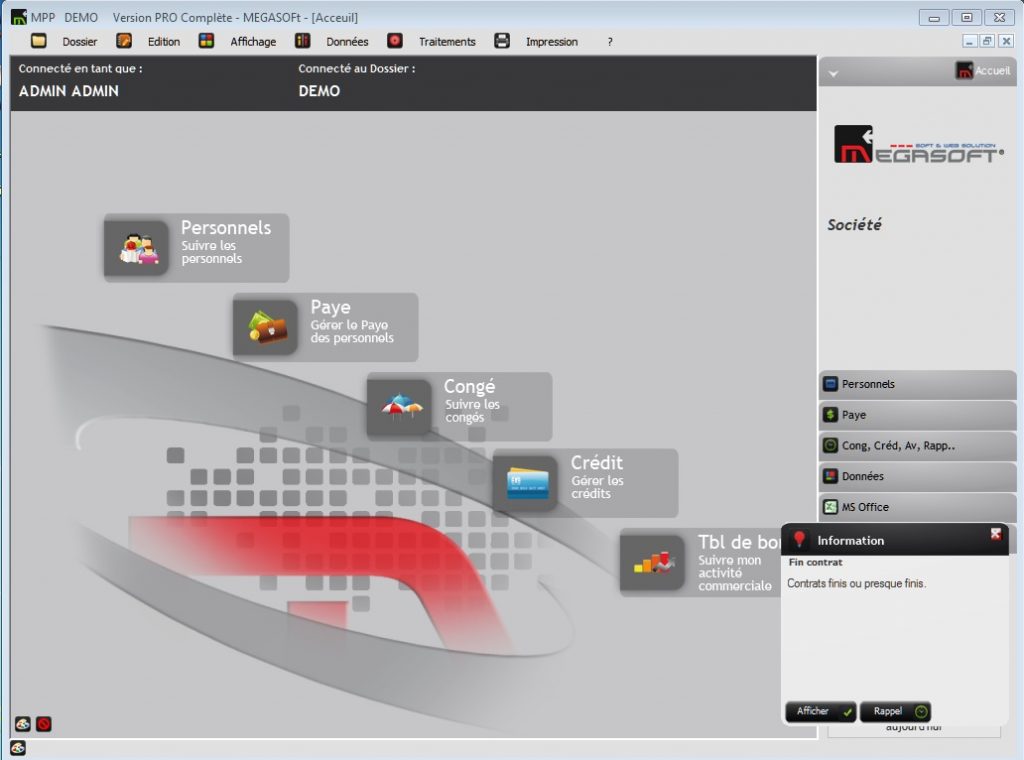Expand the Cong, Créd, Av, Rapp.. section
Image resolution: width=1024 pixels, height=760 pixels.
917,445
